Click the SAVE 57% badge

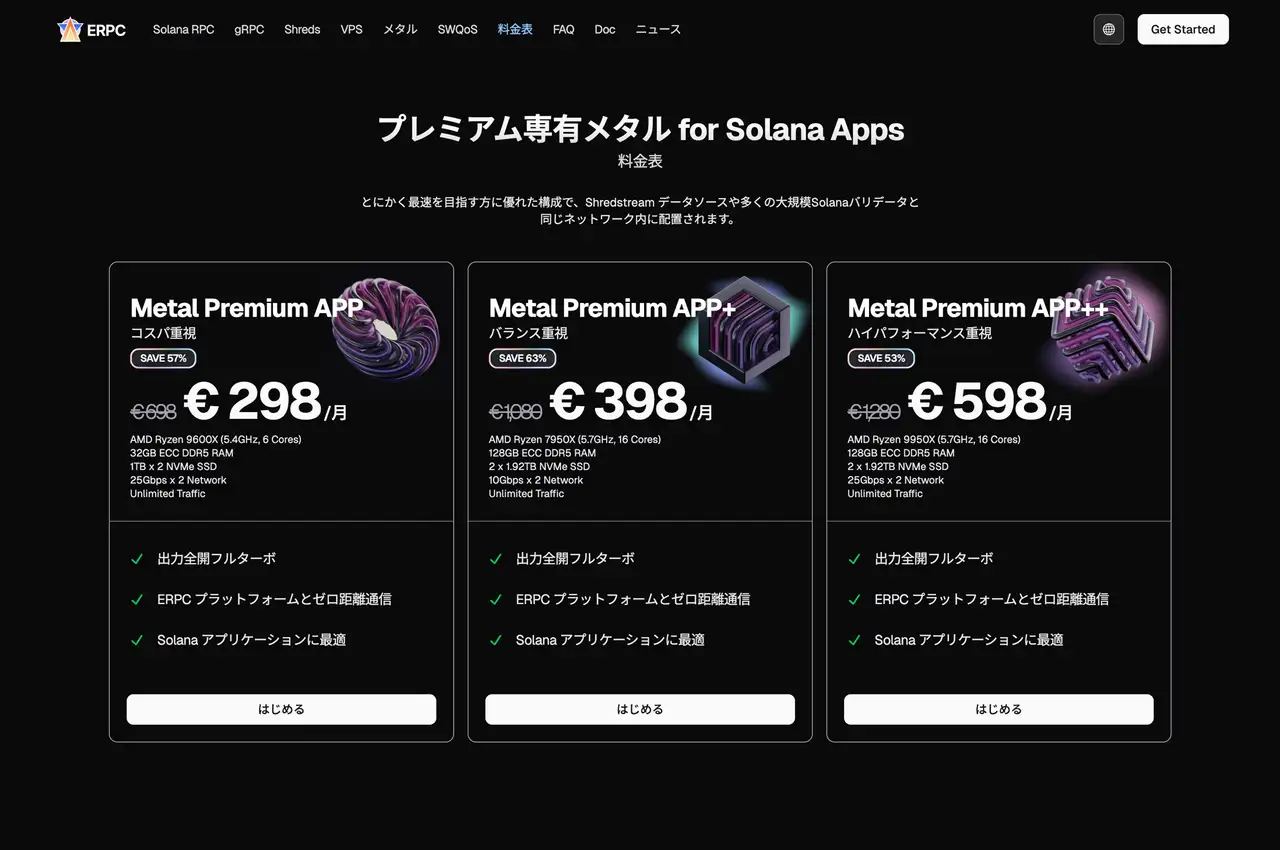click(162, 358)
